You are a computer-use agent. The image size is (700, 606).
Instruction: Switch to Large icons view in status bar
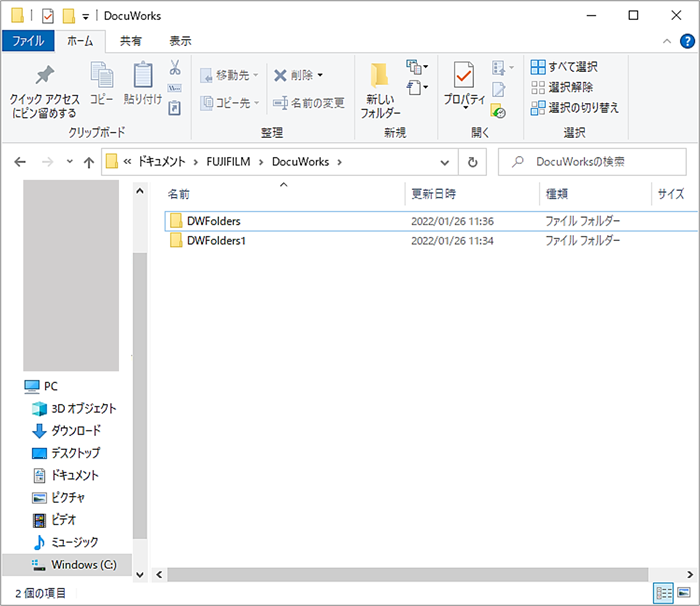[684, 593]
